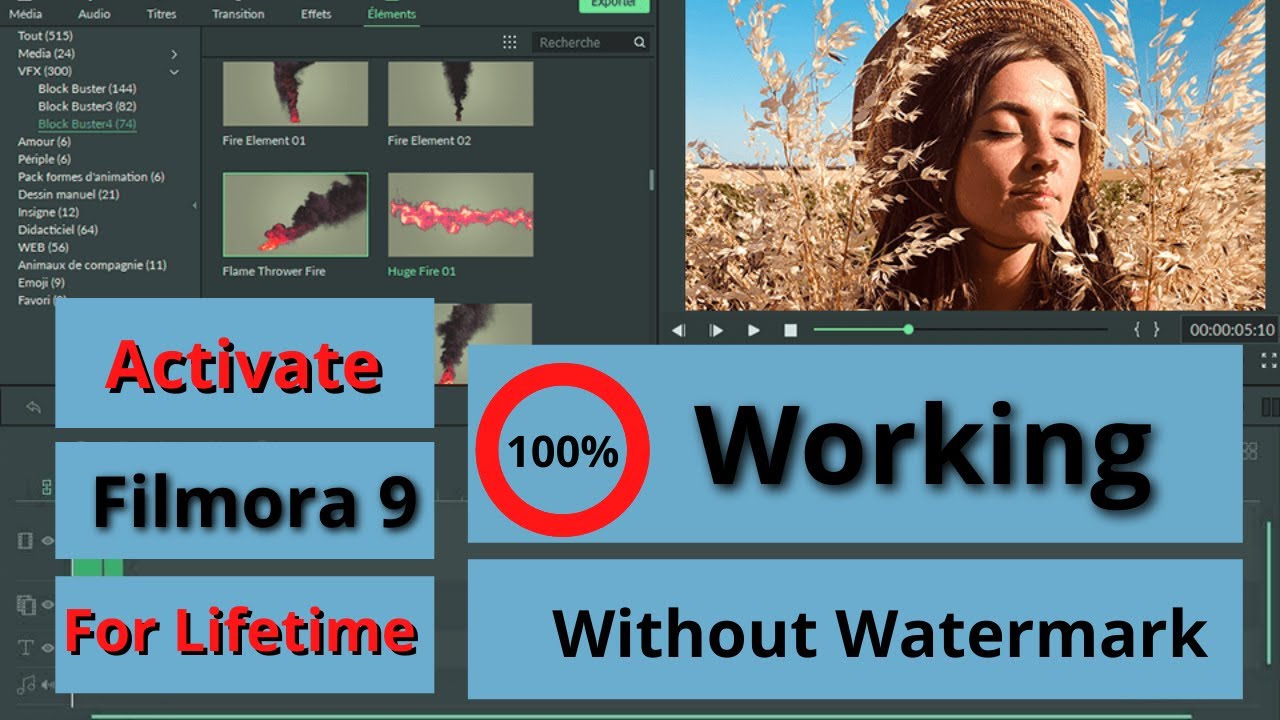Select Pack formes d'animation (6)
Image resolution: width=1280 pixels, height=720 pixels.
(x=91, y=177)
